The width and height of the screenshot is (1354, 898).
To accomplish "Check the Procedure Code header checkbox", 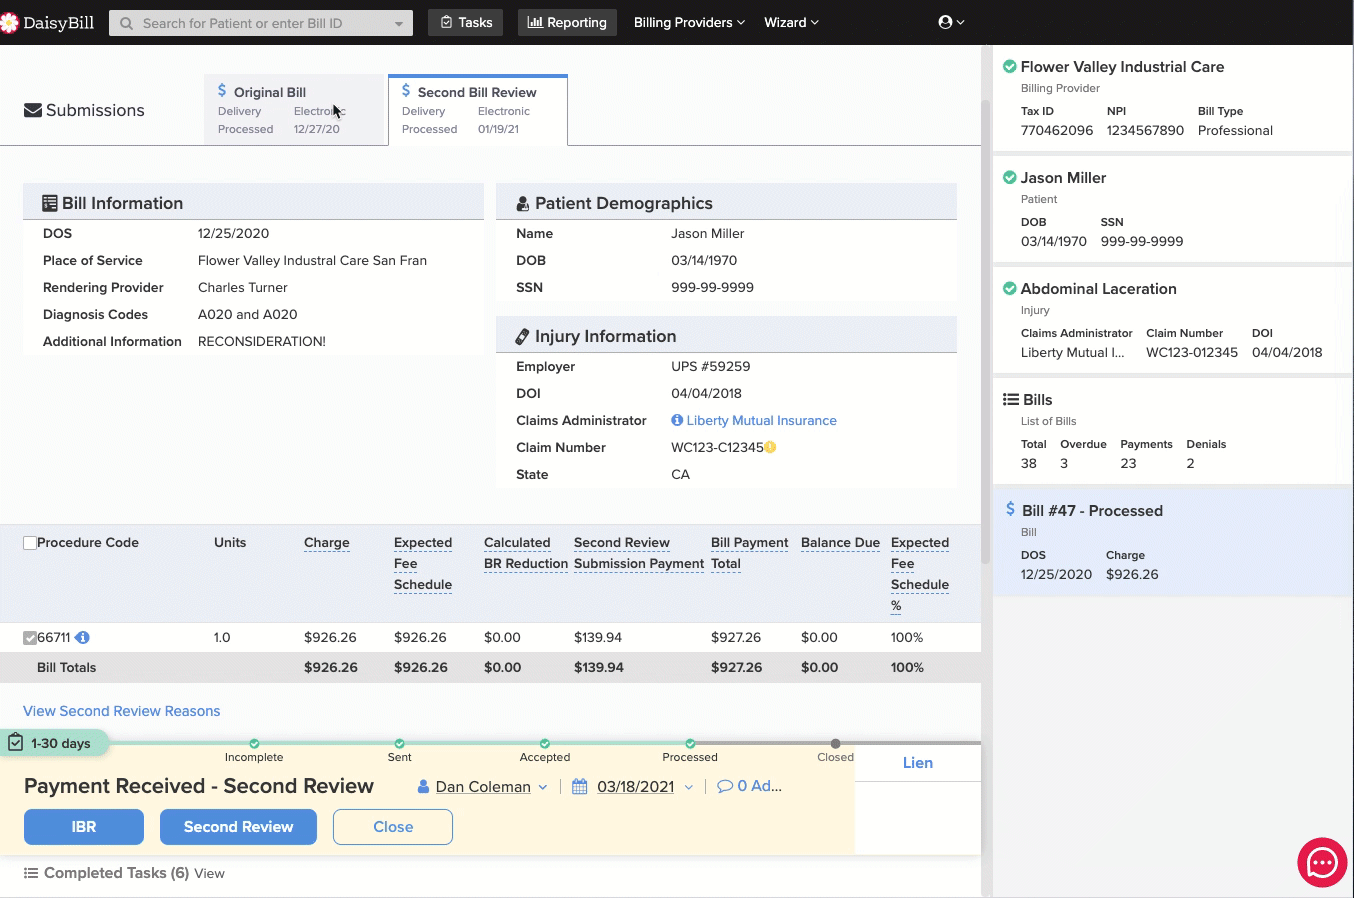I will (x=30, y=543).
